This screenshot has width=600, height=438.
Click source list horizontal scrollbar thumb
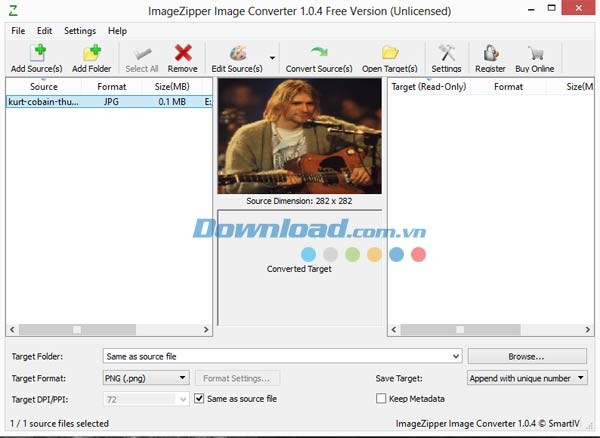click(x=77, y=329)
